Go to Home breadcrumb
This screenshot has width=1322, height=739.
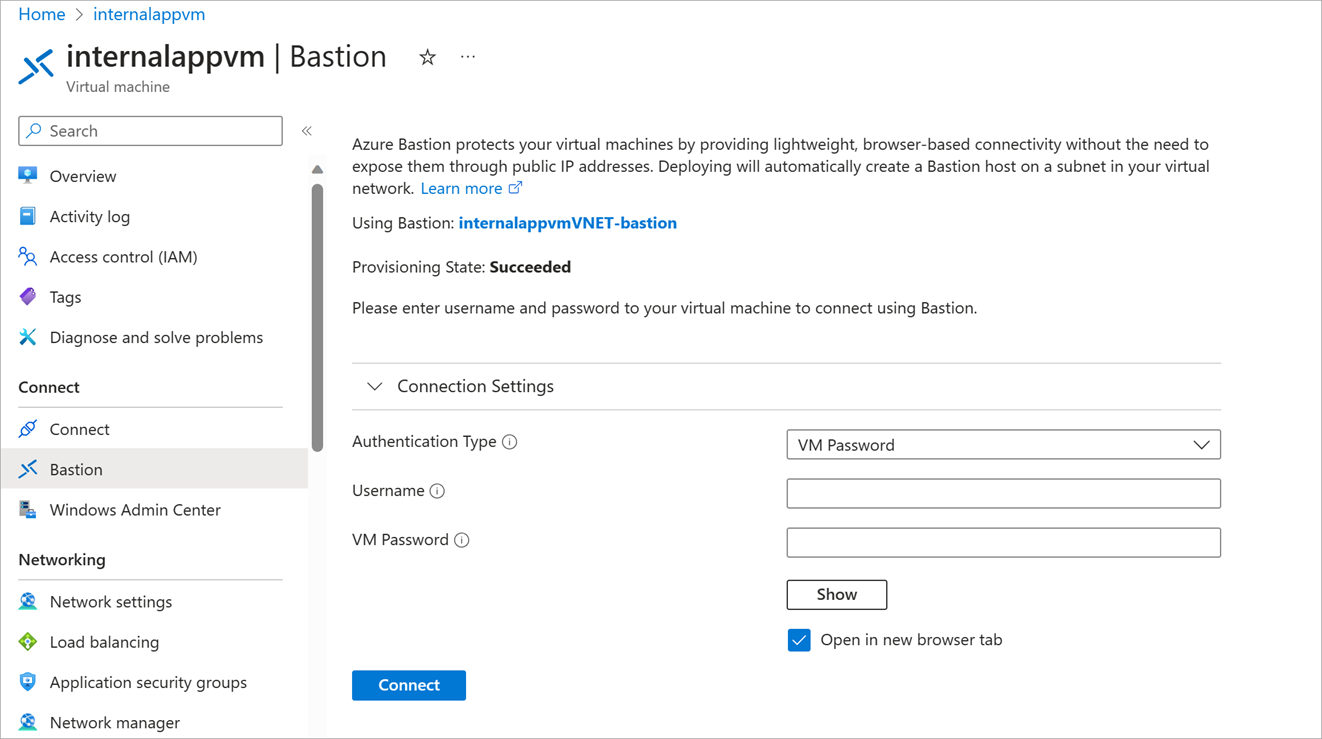pos(42,14)
